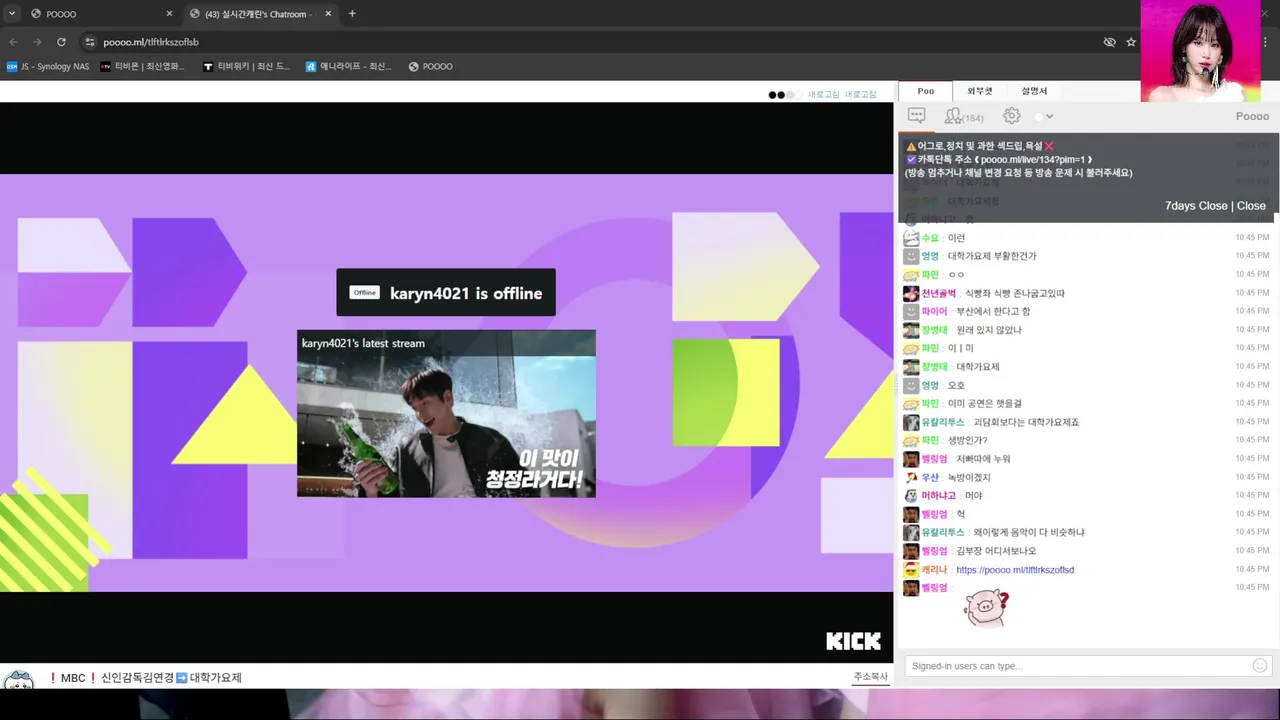Click message '원래 있지 않았나'
This screenshot has height=720, width=1280.
(989, 330)
